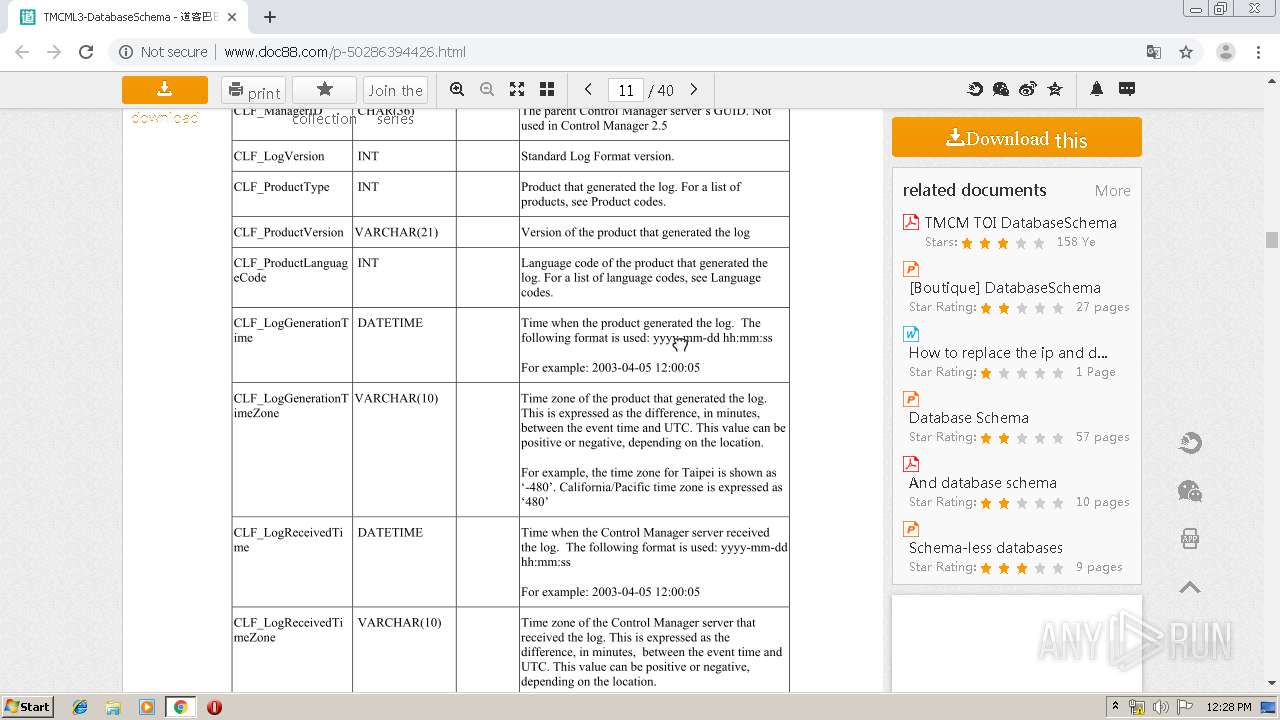Click the print button

pyautogui.click(x=253, y=91)
